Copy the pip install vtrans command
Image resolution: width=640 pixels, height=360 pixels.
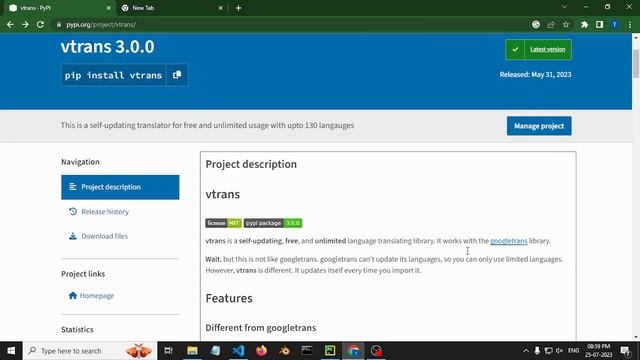coord(177,75)
